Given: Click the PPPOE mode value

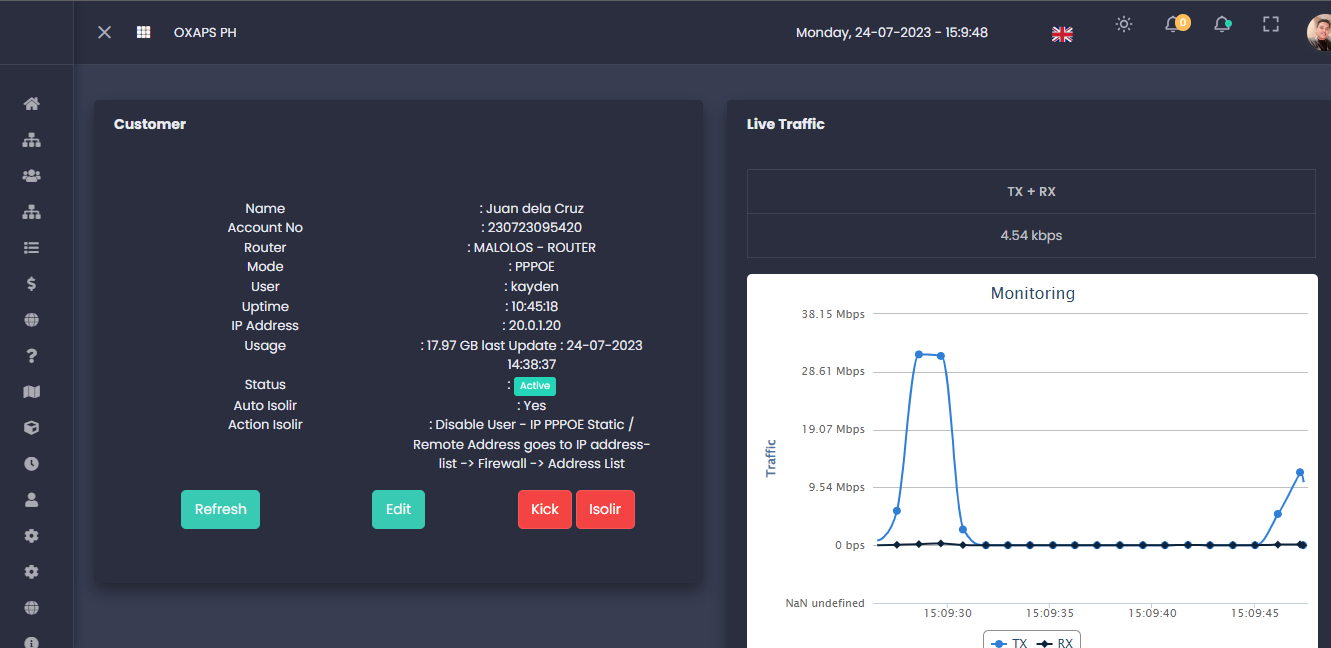Looking at the screenshot, I should [x=535, y=267].
